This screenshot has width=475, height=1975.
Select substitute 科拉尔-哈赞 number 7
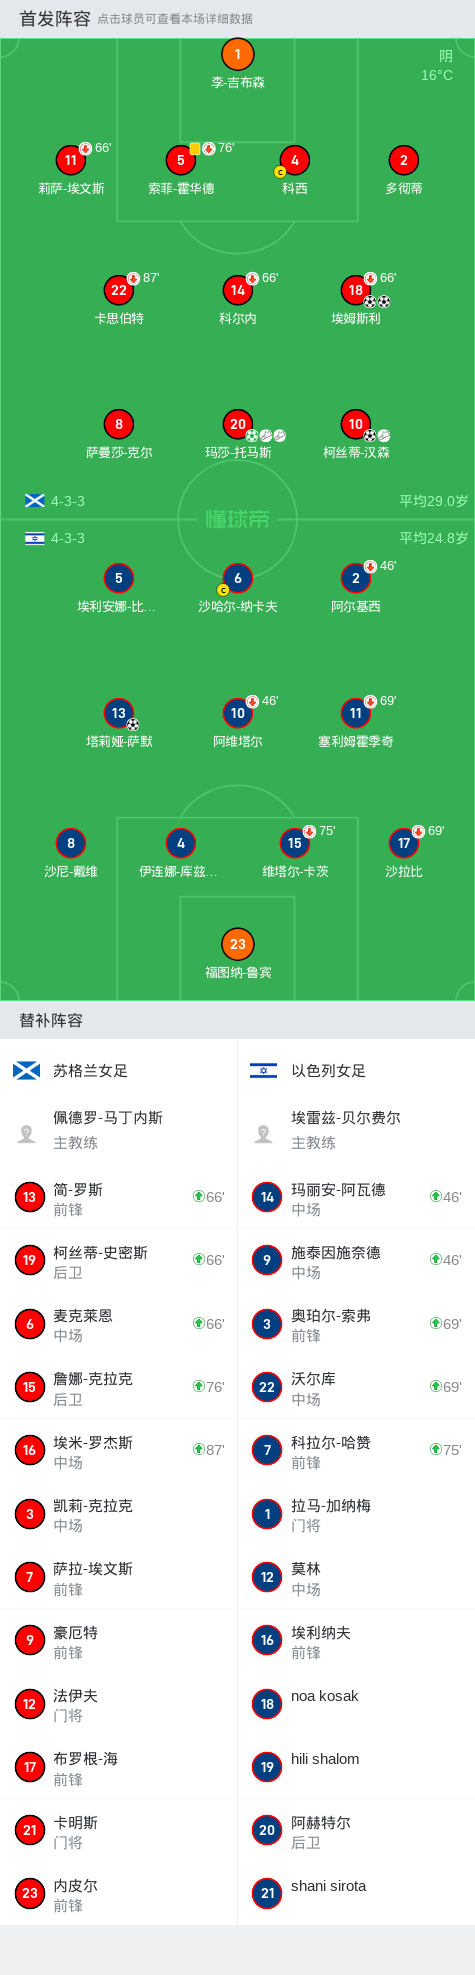tap(356, 1450)
